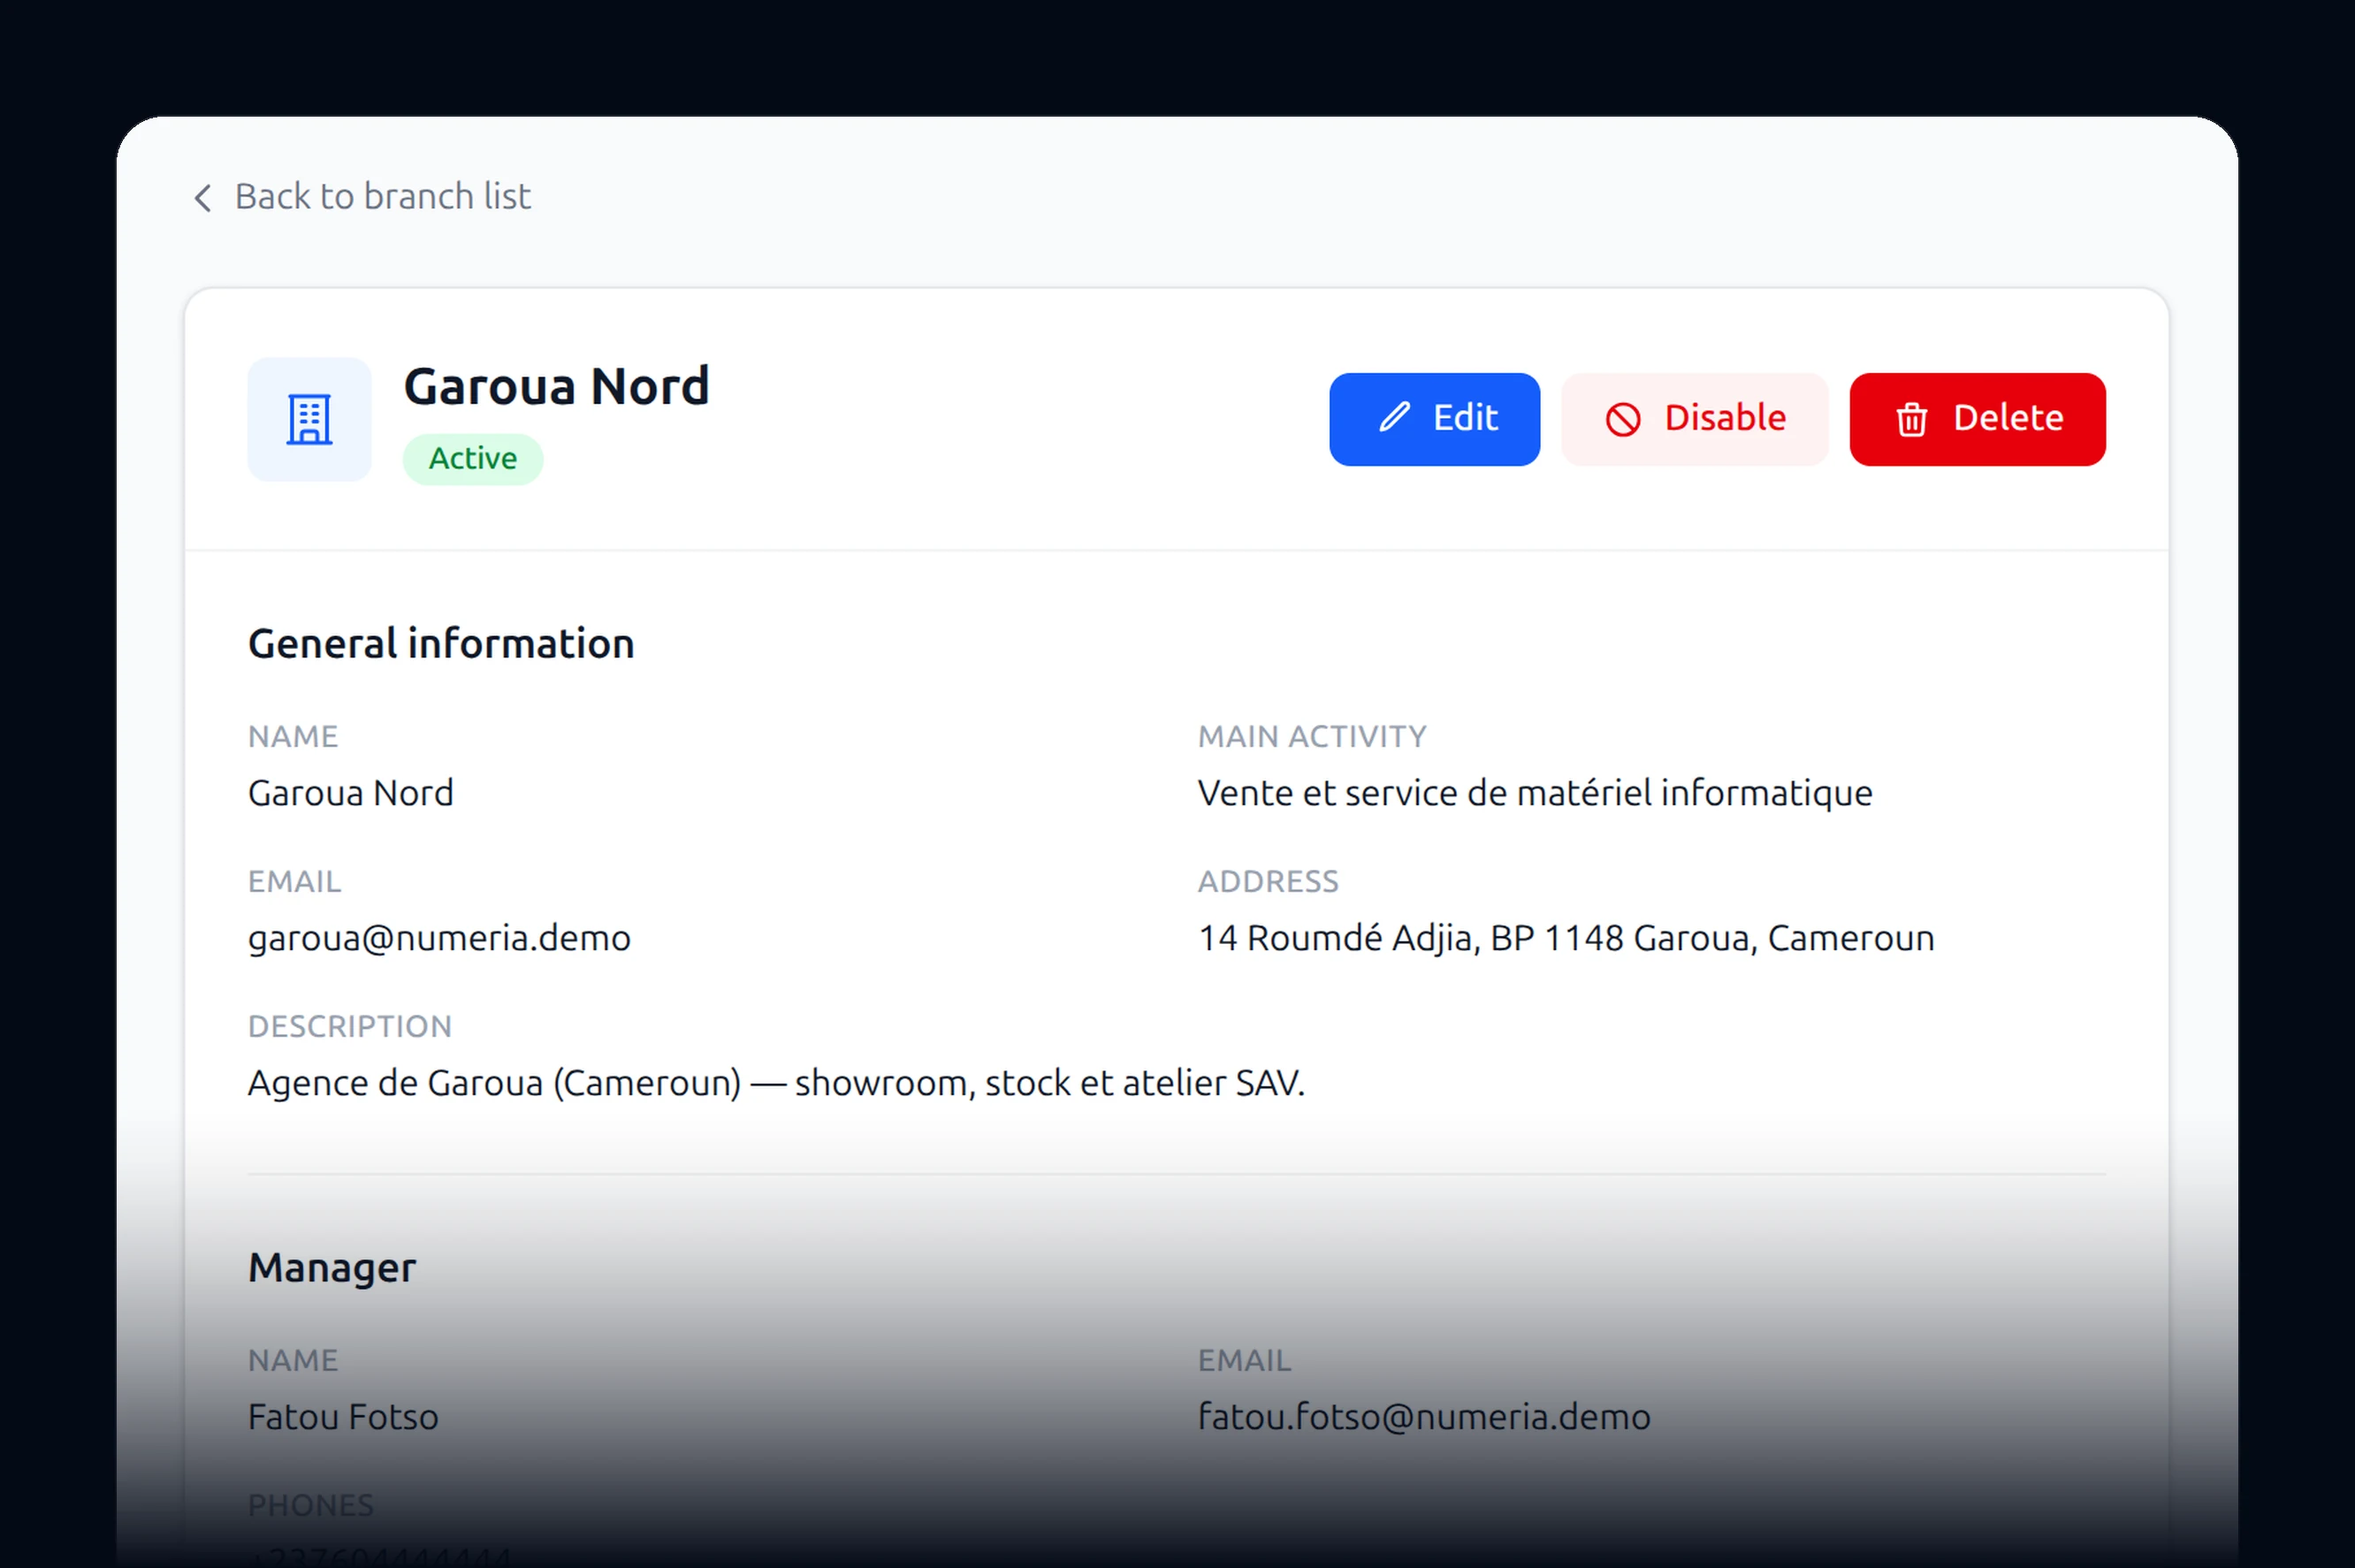Click the DESCRIPTION field label
Screen dimensions: 2355x1568
350,1027
